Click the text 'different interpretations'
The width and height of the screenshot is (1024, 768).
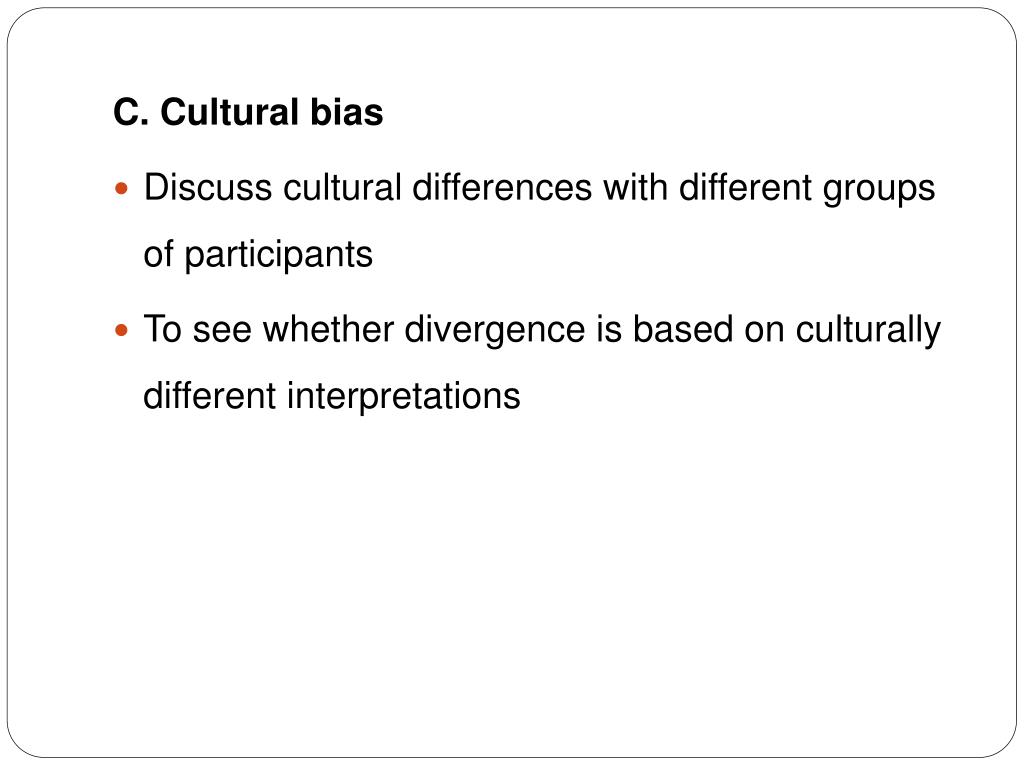click(332, 396)
